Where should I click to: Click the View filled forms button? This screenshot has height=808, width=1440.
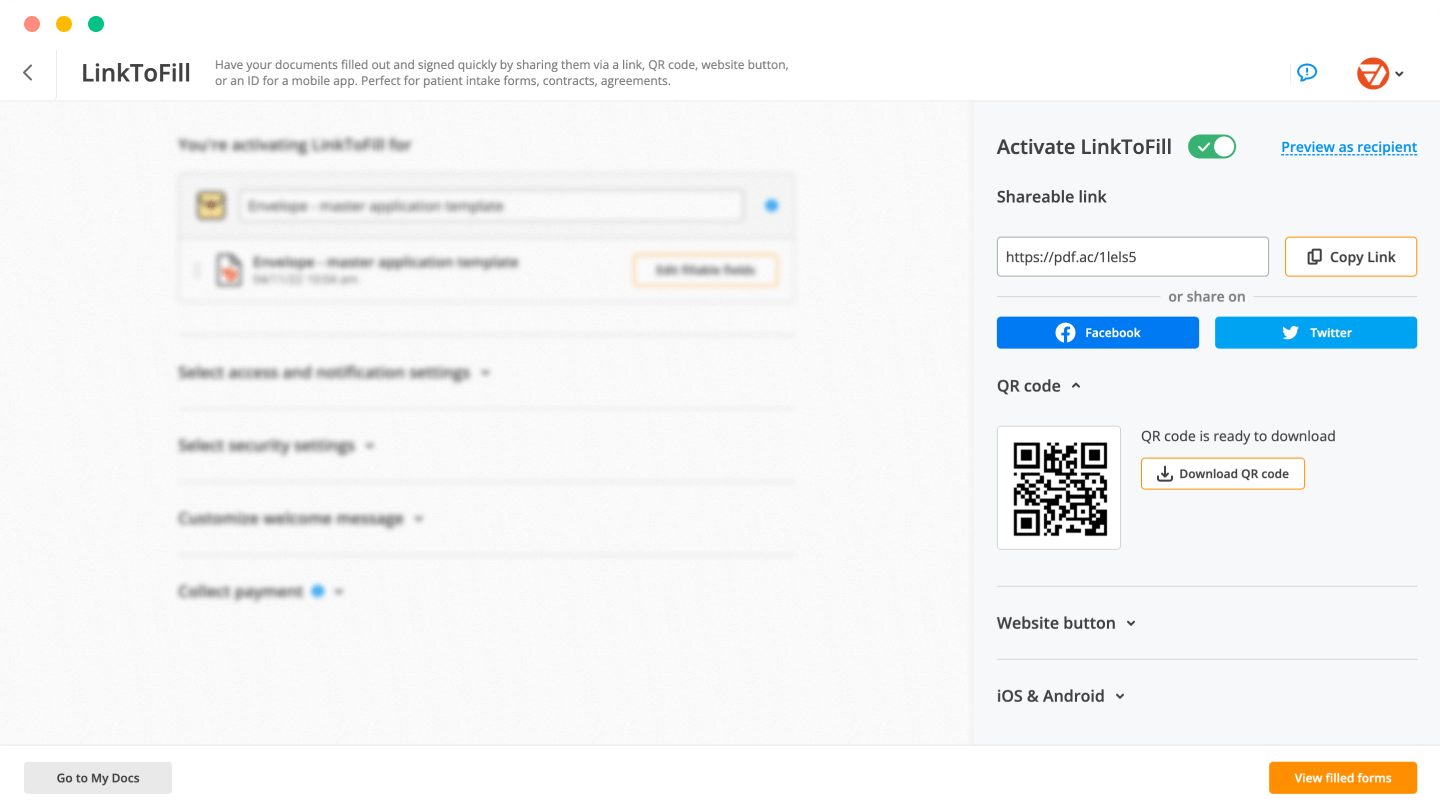point(1343,778)
